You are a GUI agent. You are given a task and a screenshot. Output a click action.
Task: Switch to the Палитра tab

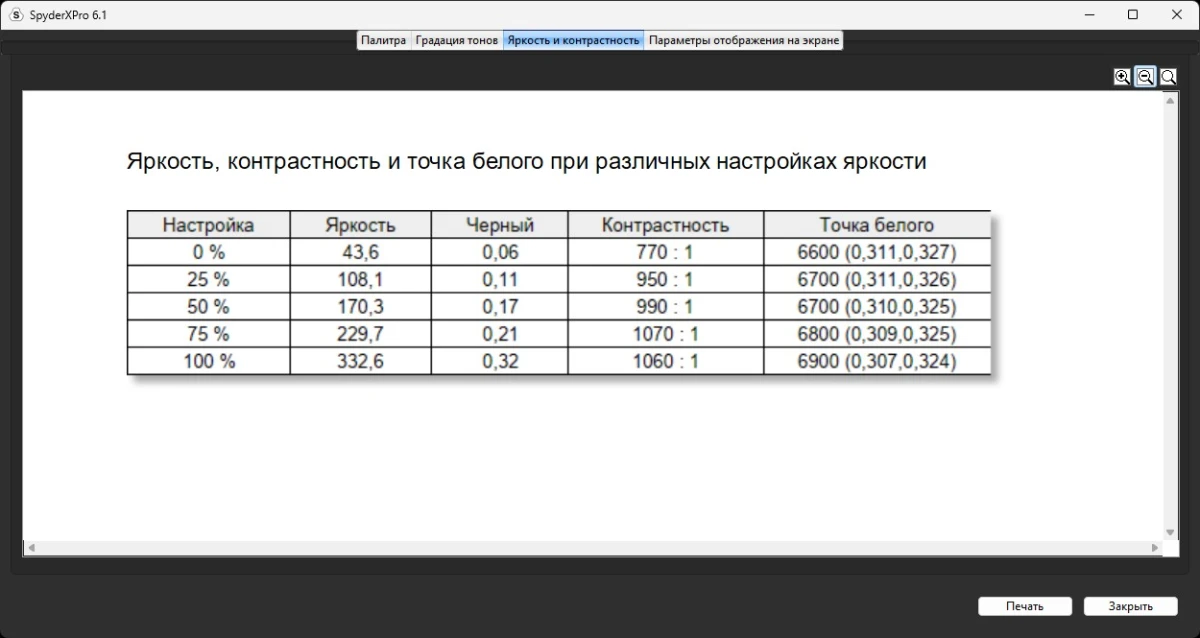click(x=383, y=40)
